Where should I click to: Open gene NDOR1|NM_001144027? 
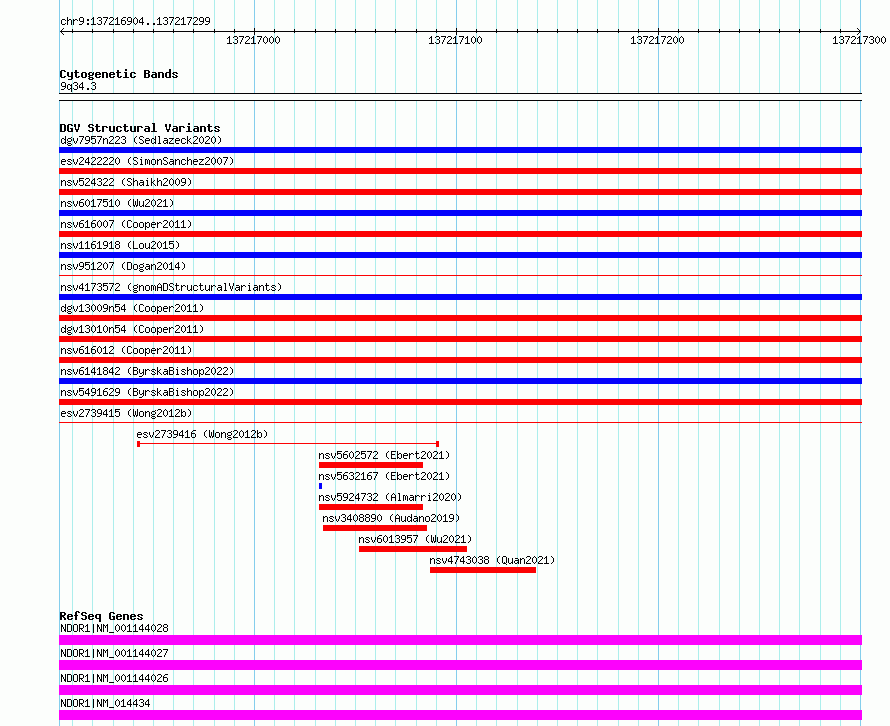(114, 653)
